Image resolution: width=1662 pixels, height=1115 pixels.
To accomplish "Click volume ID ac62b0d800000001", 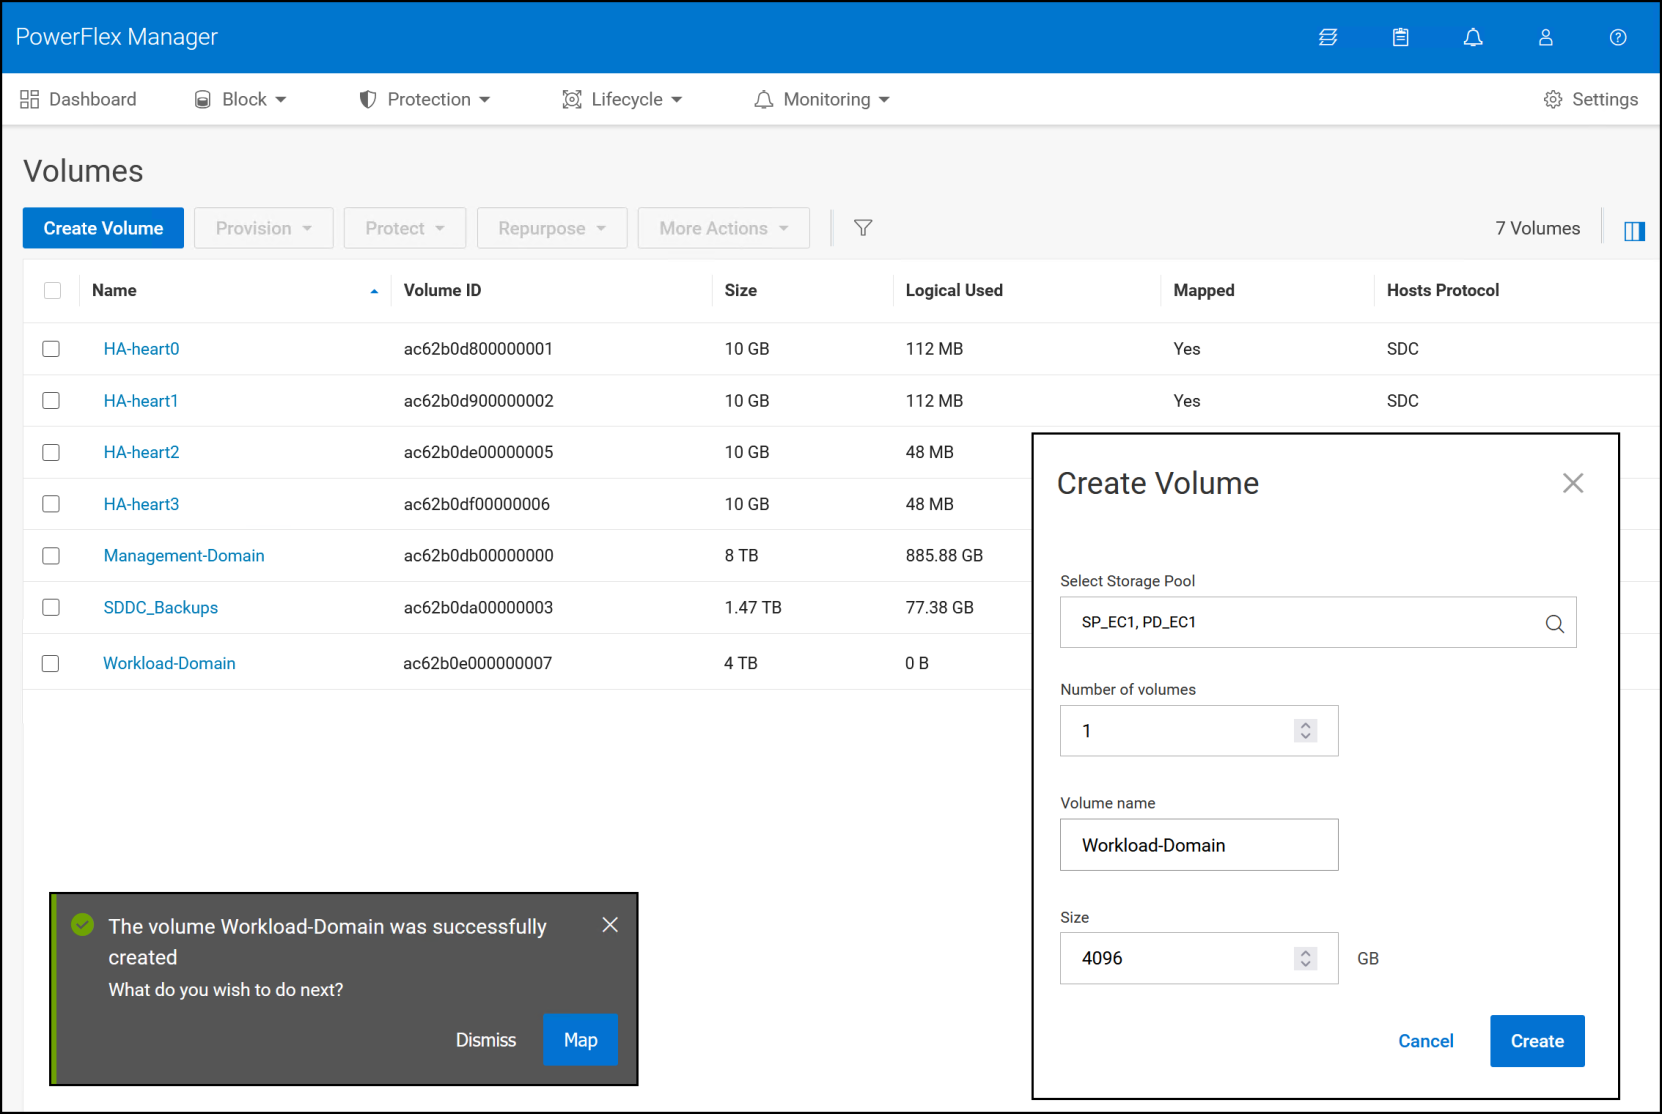I will tap(478, 349).
